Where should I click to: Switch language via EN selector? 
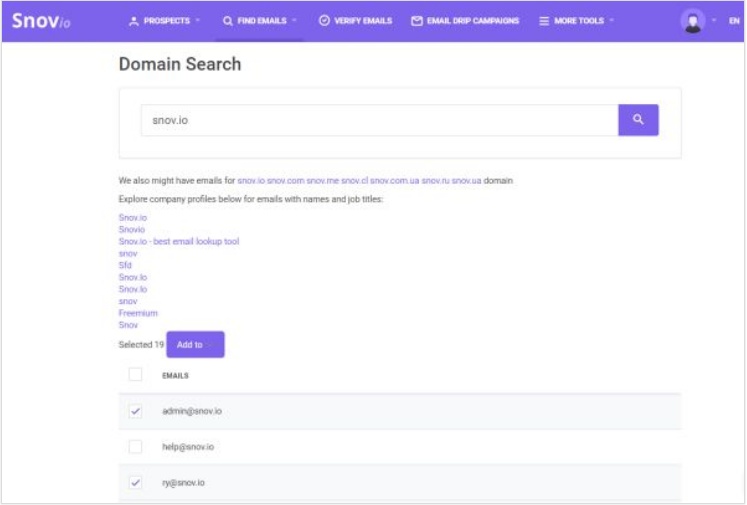click(734, 21)
